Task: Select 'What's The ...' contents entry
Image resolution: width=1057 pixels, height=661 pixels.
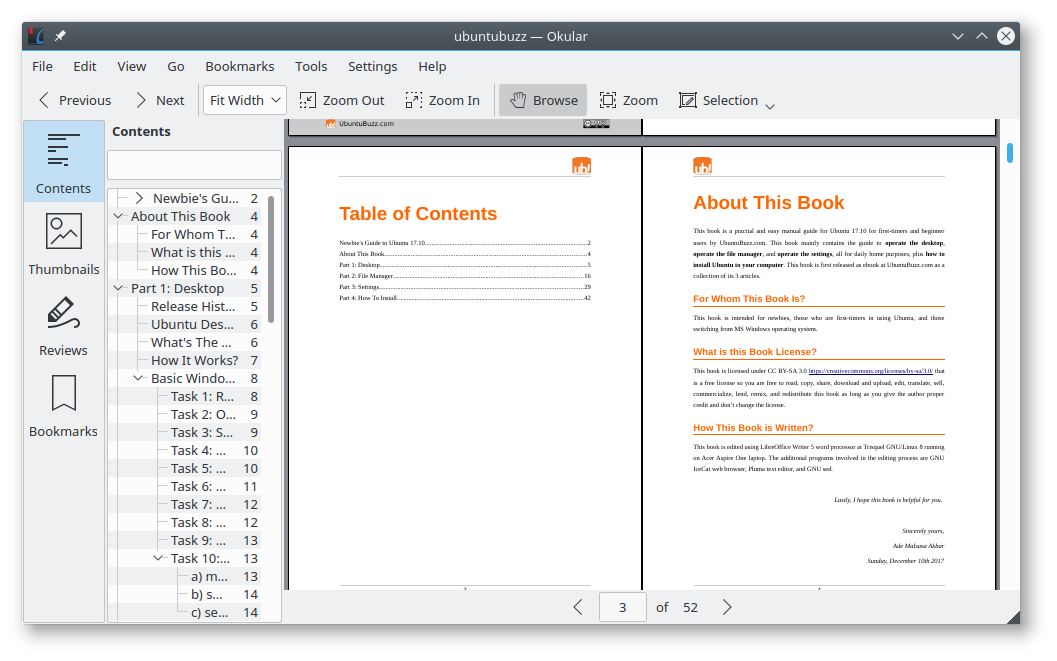Action: pyautogui.click(x=191, y=343)
